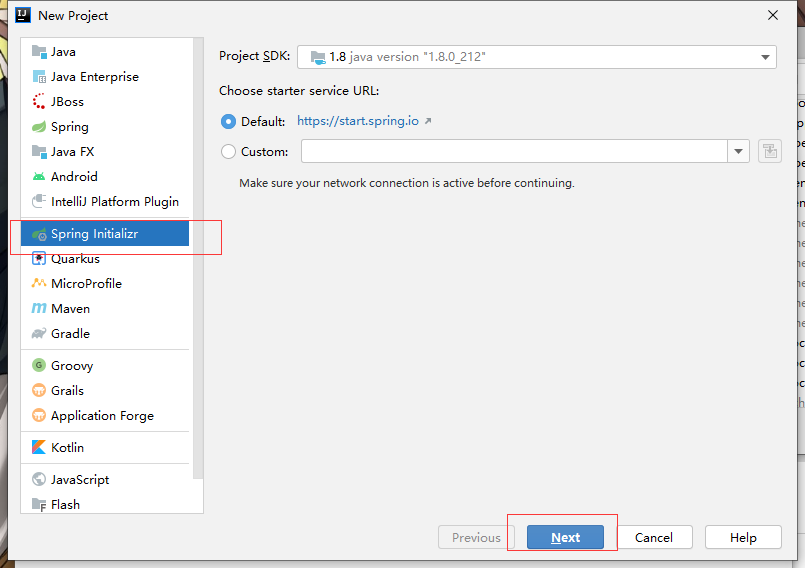805x568 pixels.
Task: Choose Java in the project type list
Action: pos(105,51)
